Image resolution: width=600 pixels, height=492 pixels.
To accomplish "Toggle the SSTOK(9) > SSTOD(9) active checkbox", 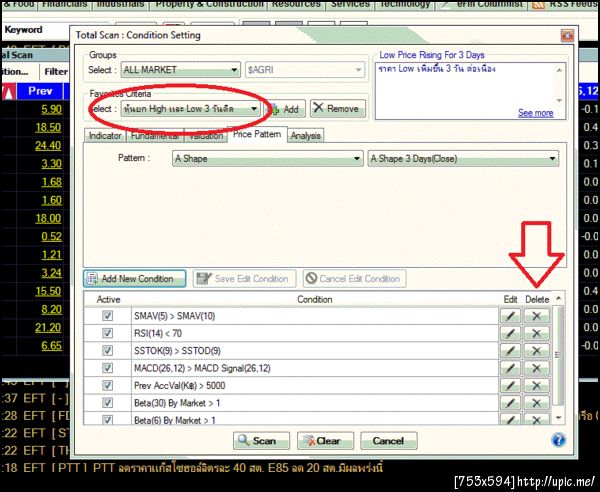I will (x=108, y=350).
